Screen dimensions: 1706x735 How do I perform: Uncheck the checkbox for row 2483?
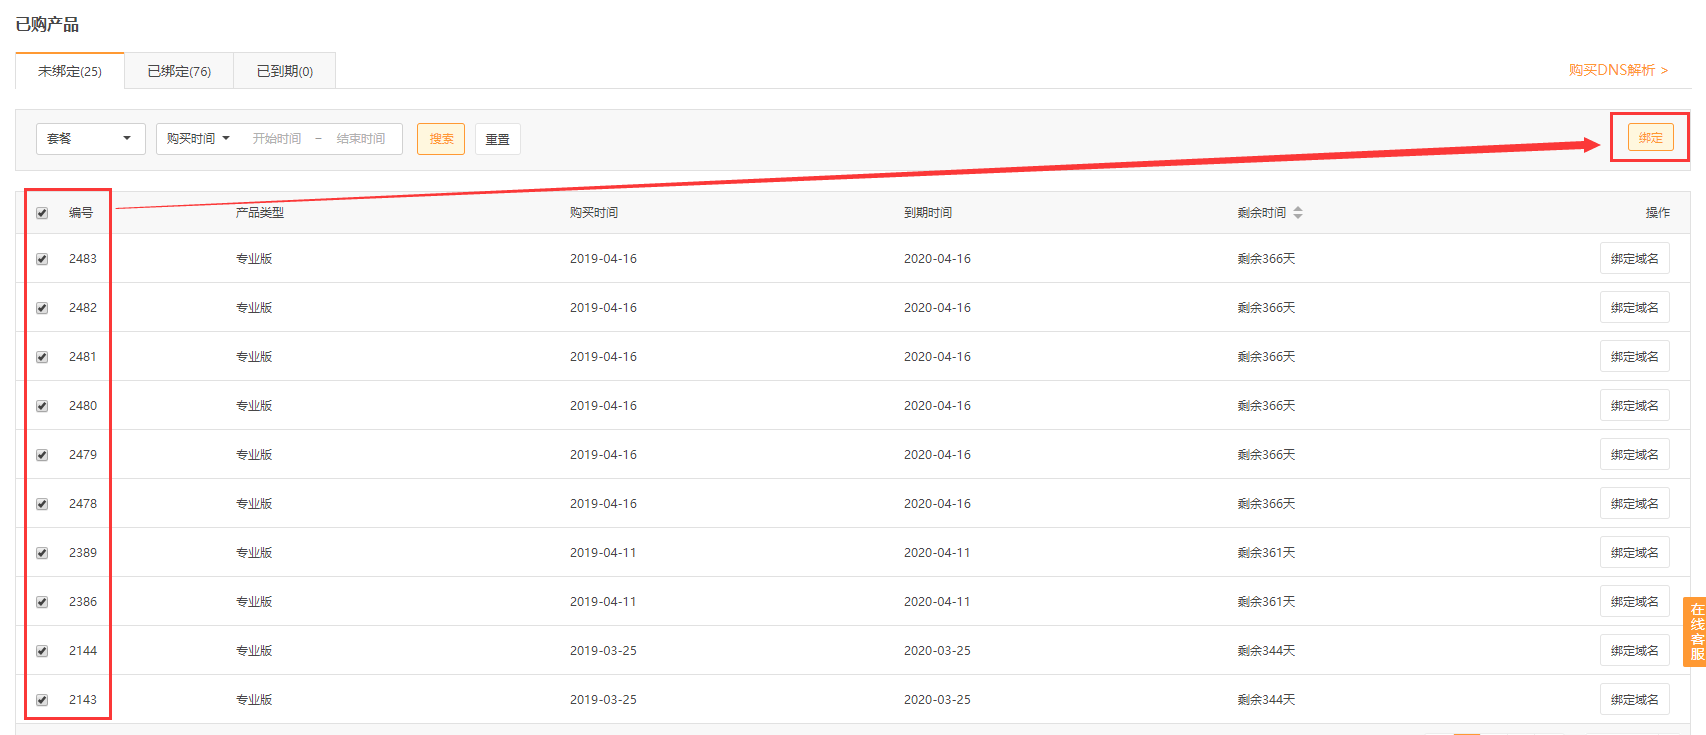coord(42,259)
